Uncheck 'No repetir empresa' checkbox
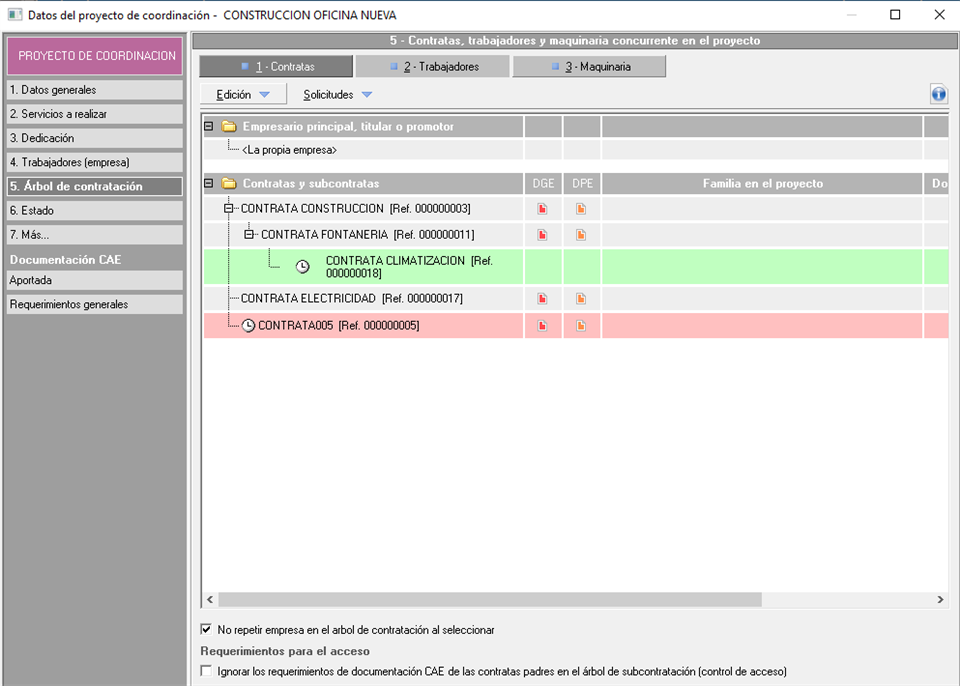The height and width of the screenshot is (686, 960). (207, 630)
